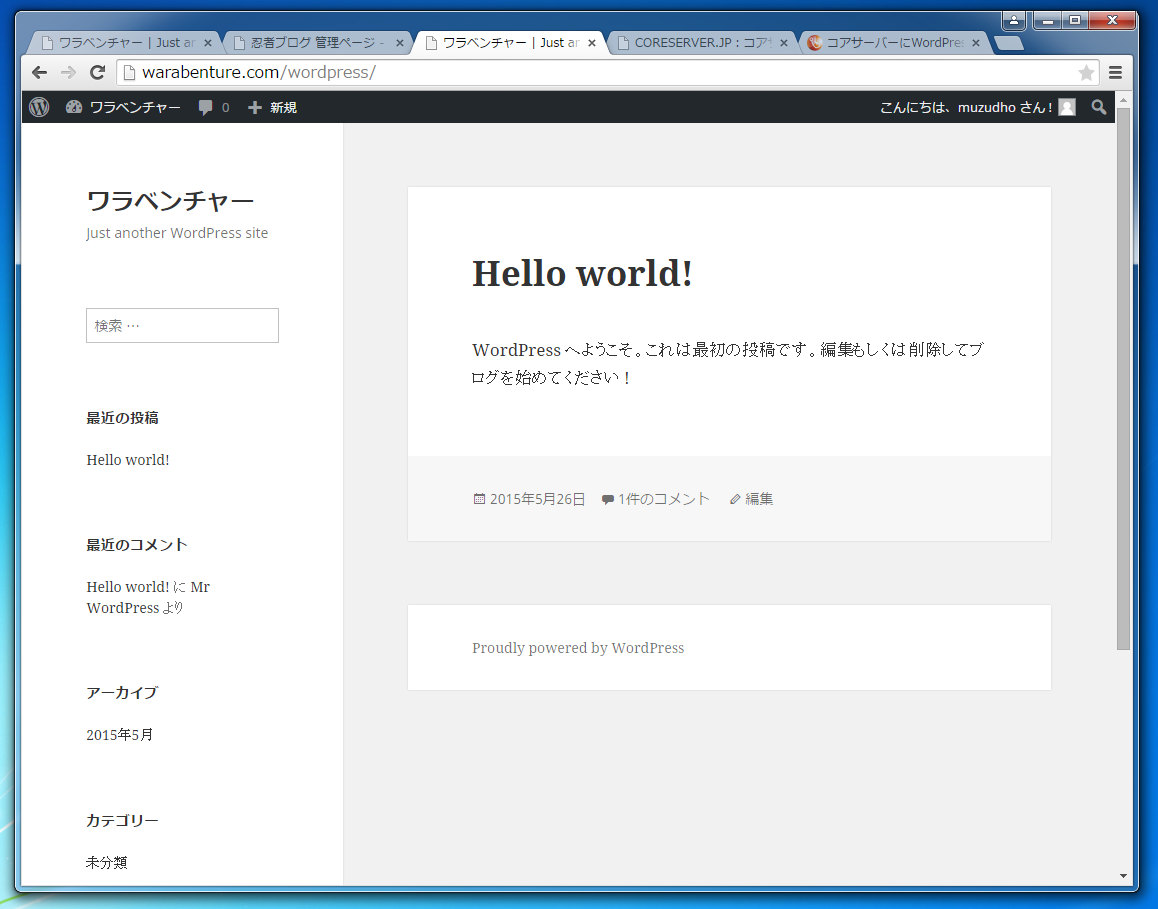Image resolution: width=1158 pixels, height=909 pixels.
Task: Switch to first ワラベンチャー tab
Action: tap(122, 43)
